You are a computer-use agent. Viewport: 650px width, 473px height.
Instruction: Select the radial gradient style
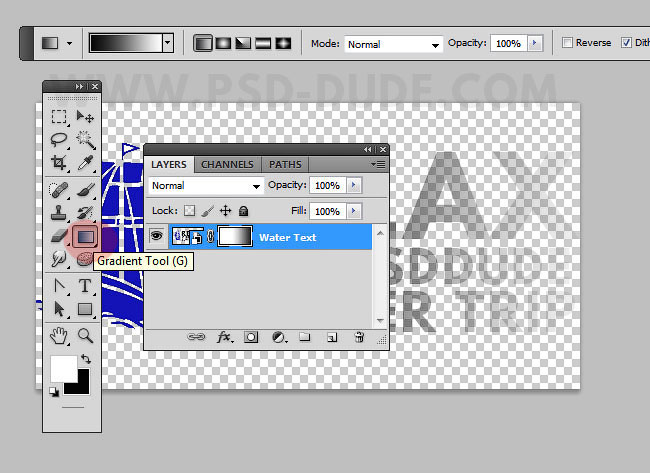pos(223,44)
